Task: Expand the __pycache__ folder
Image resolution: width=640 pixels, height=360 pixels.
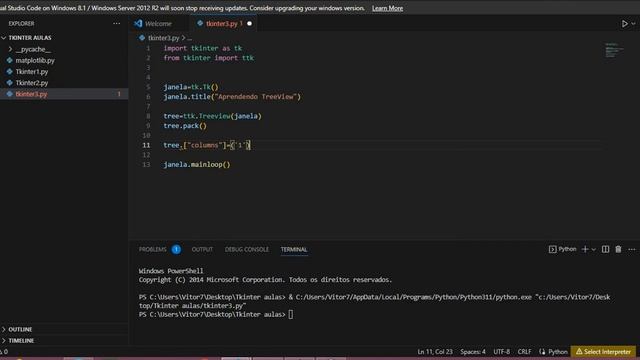Action: (x=33, y=49)
